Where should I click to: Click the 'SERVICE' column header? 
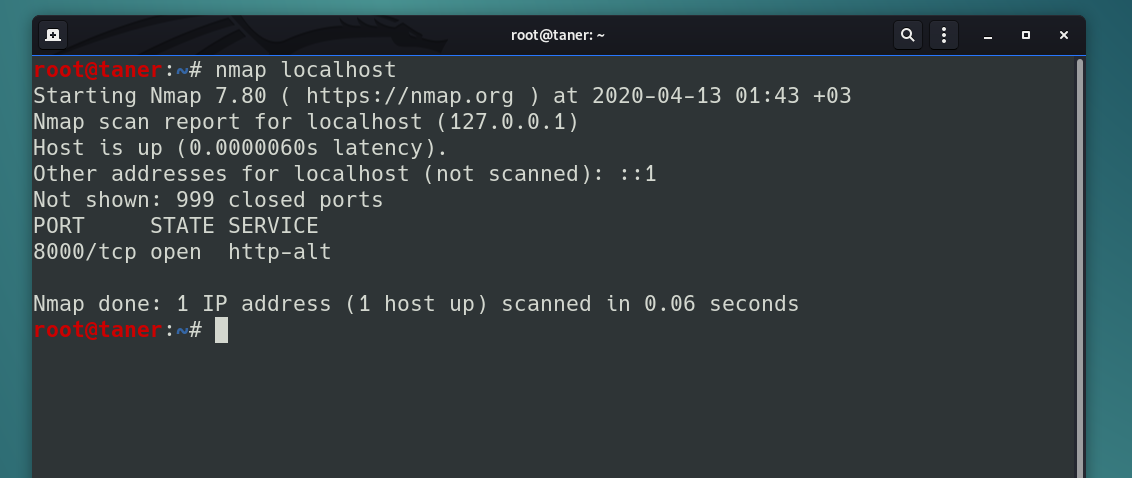tap(273, 225)
